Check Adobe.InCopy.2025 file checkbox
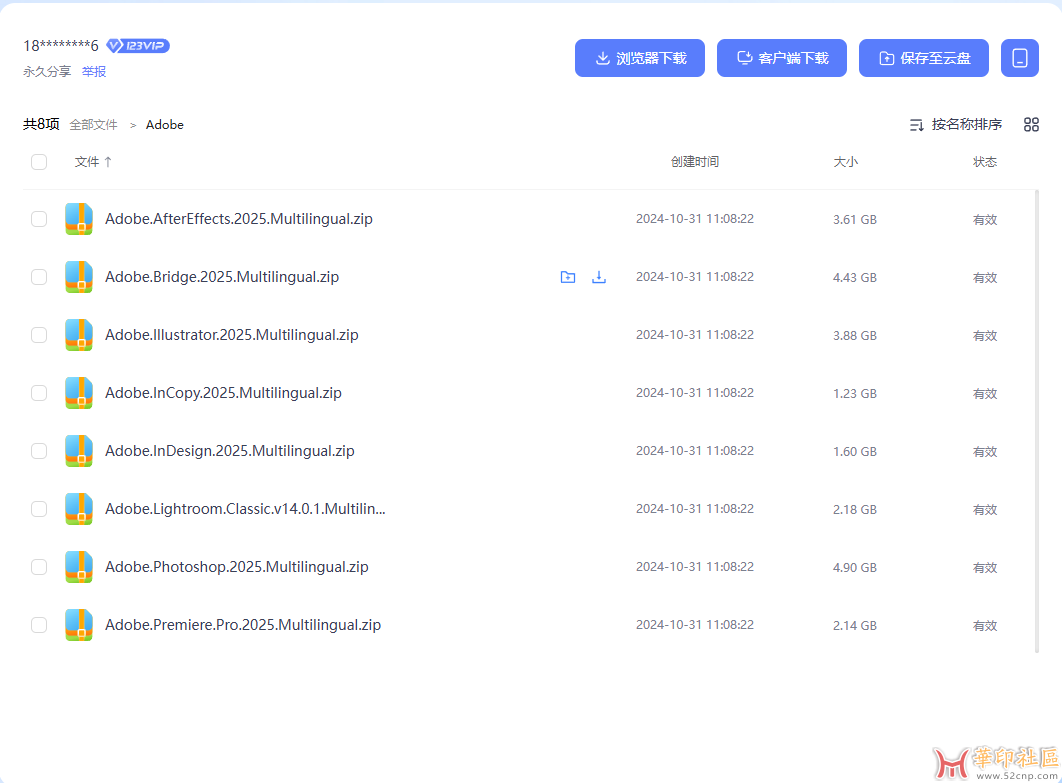 (x=39, y=393)
